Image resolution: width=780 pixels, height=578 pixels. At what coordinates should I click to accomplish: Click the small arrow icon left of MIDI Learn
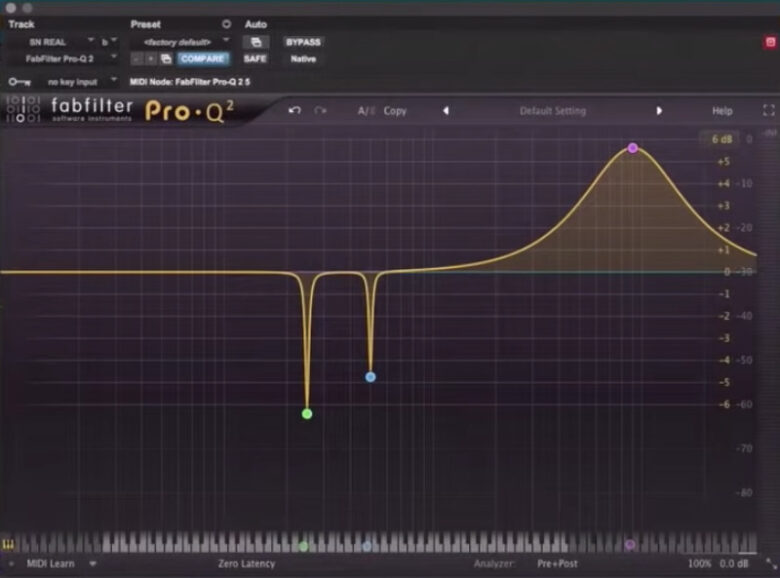11,564
